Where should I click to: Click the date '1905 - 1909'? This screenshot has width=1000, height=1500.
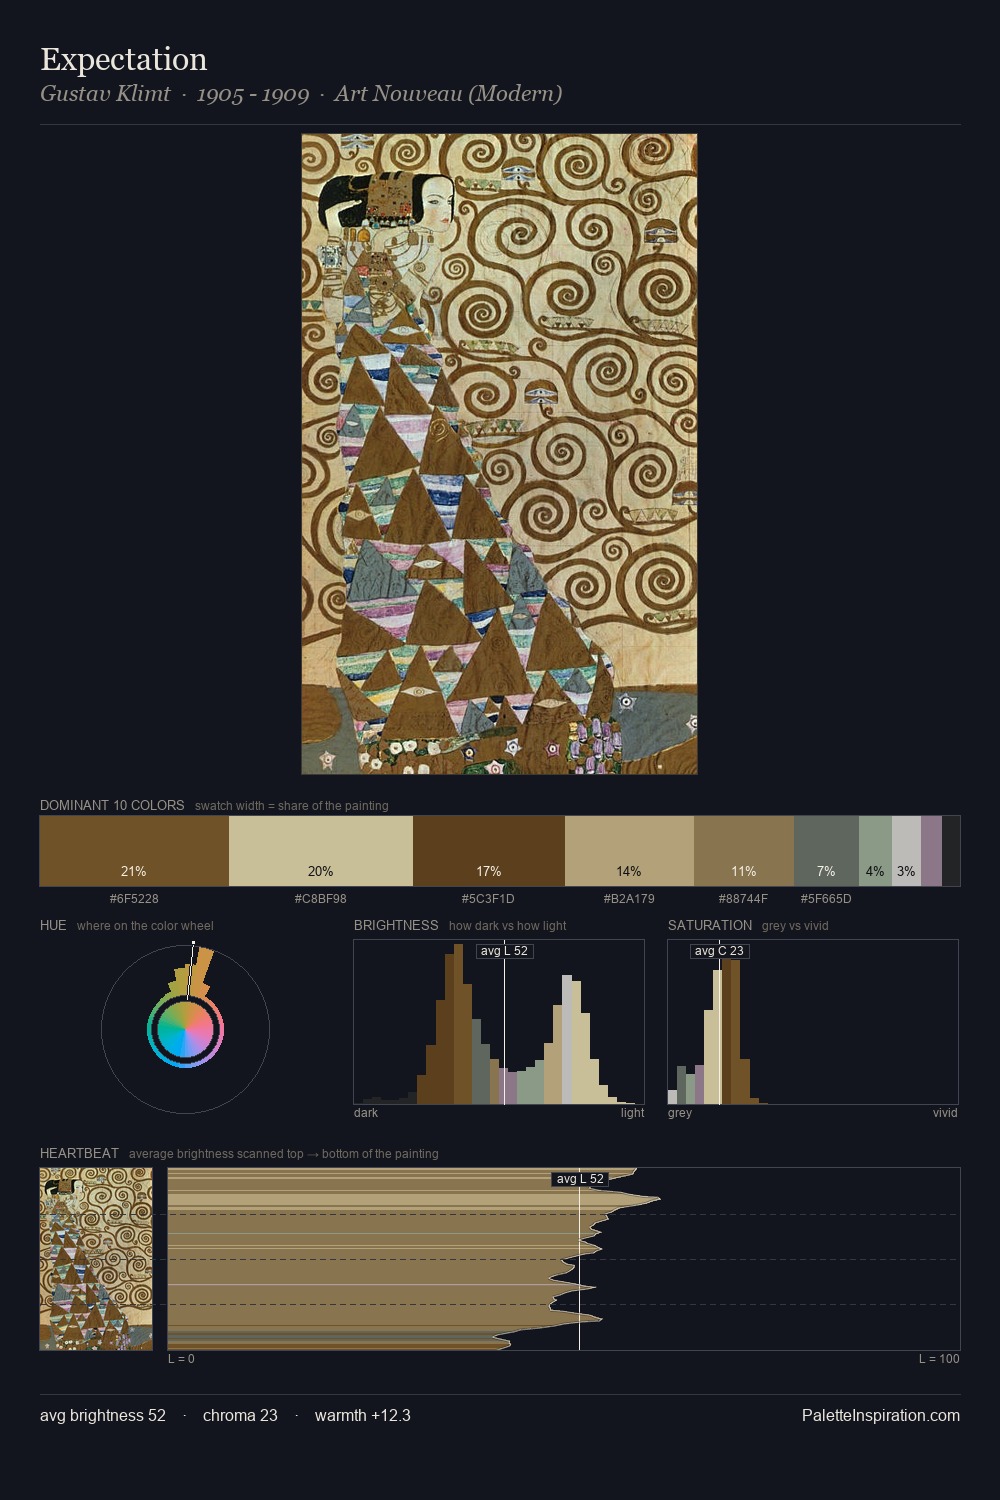253,94
